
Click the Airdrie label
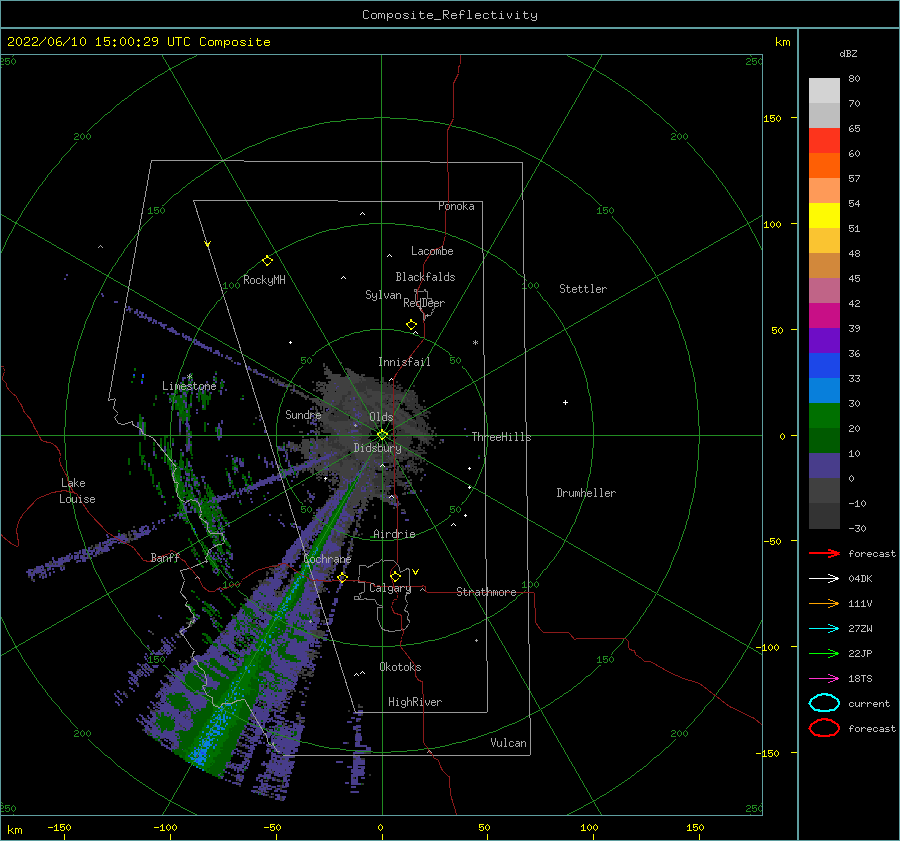tap(394, 534)
